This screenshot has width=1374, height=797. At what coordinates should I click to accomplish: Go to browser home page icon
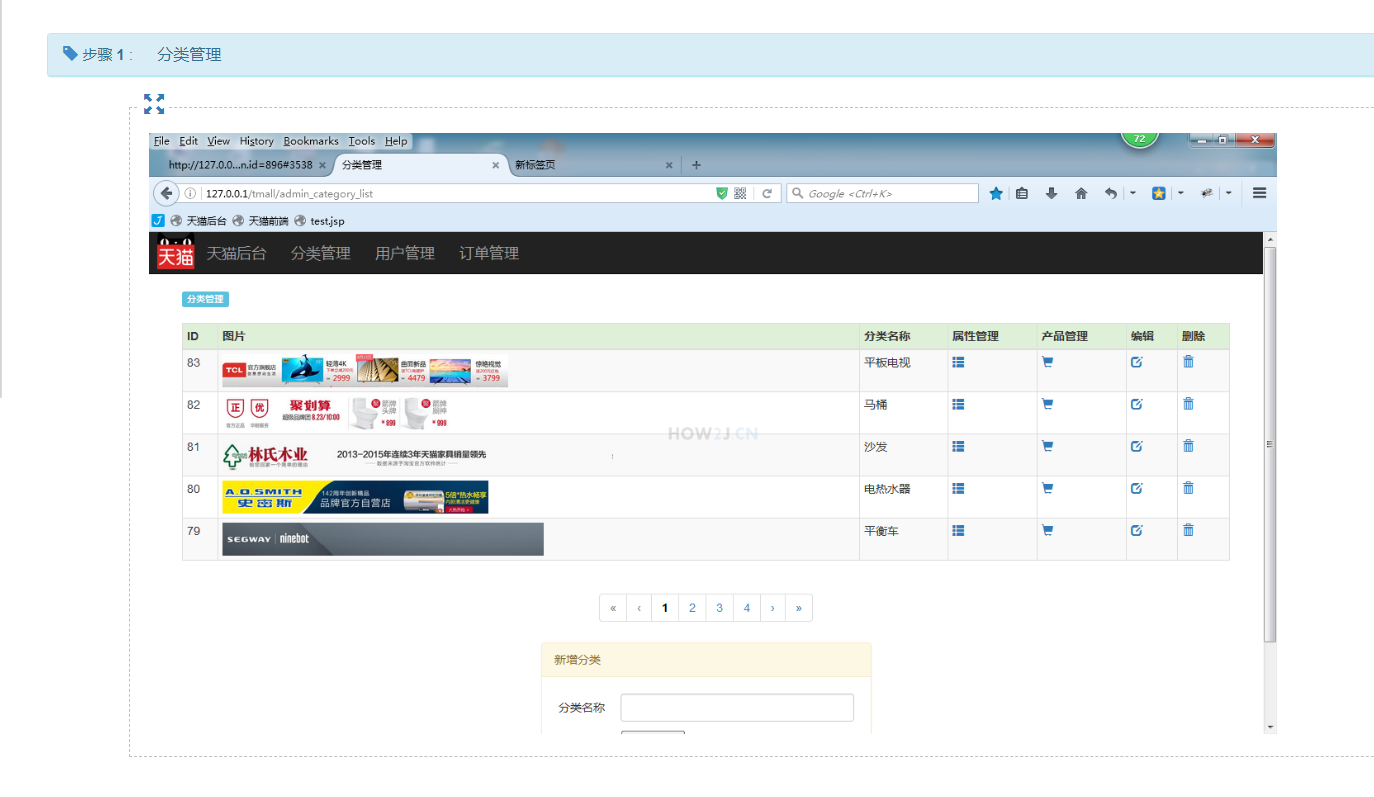(x=1081, y=193)
